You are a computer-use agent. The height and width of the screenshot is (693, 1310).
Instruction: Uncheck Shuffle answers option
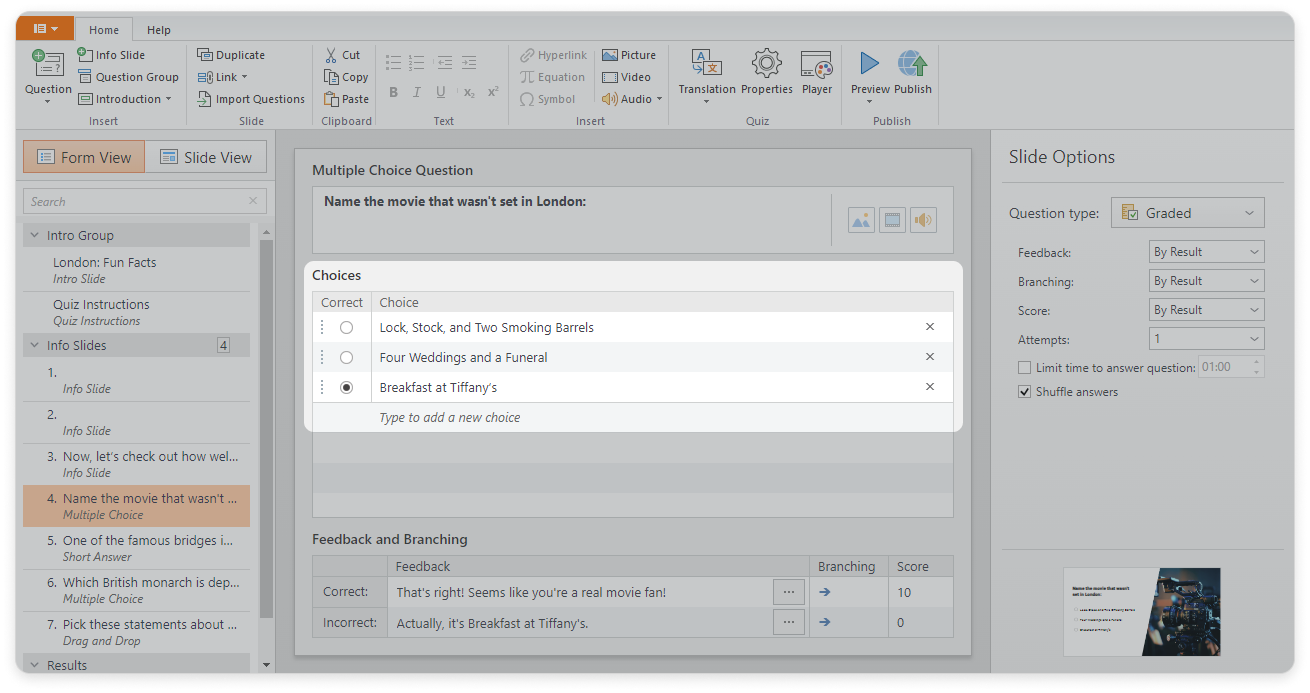coord(1024,392)
